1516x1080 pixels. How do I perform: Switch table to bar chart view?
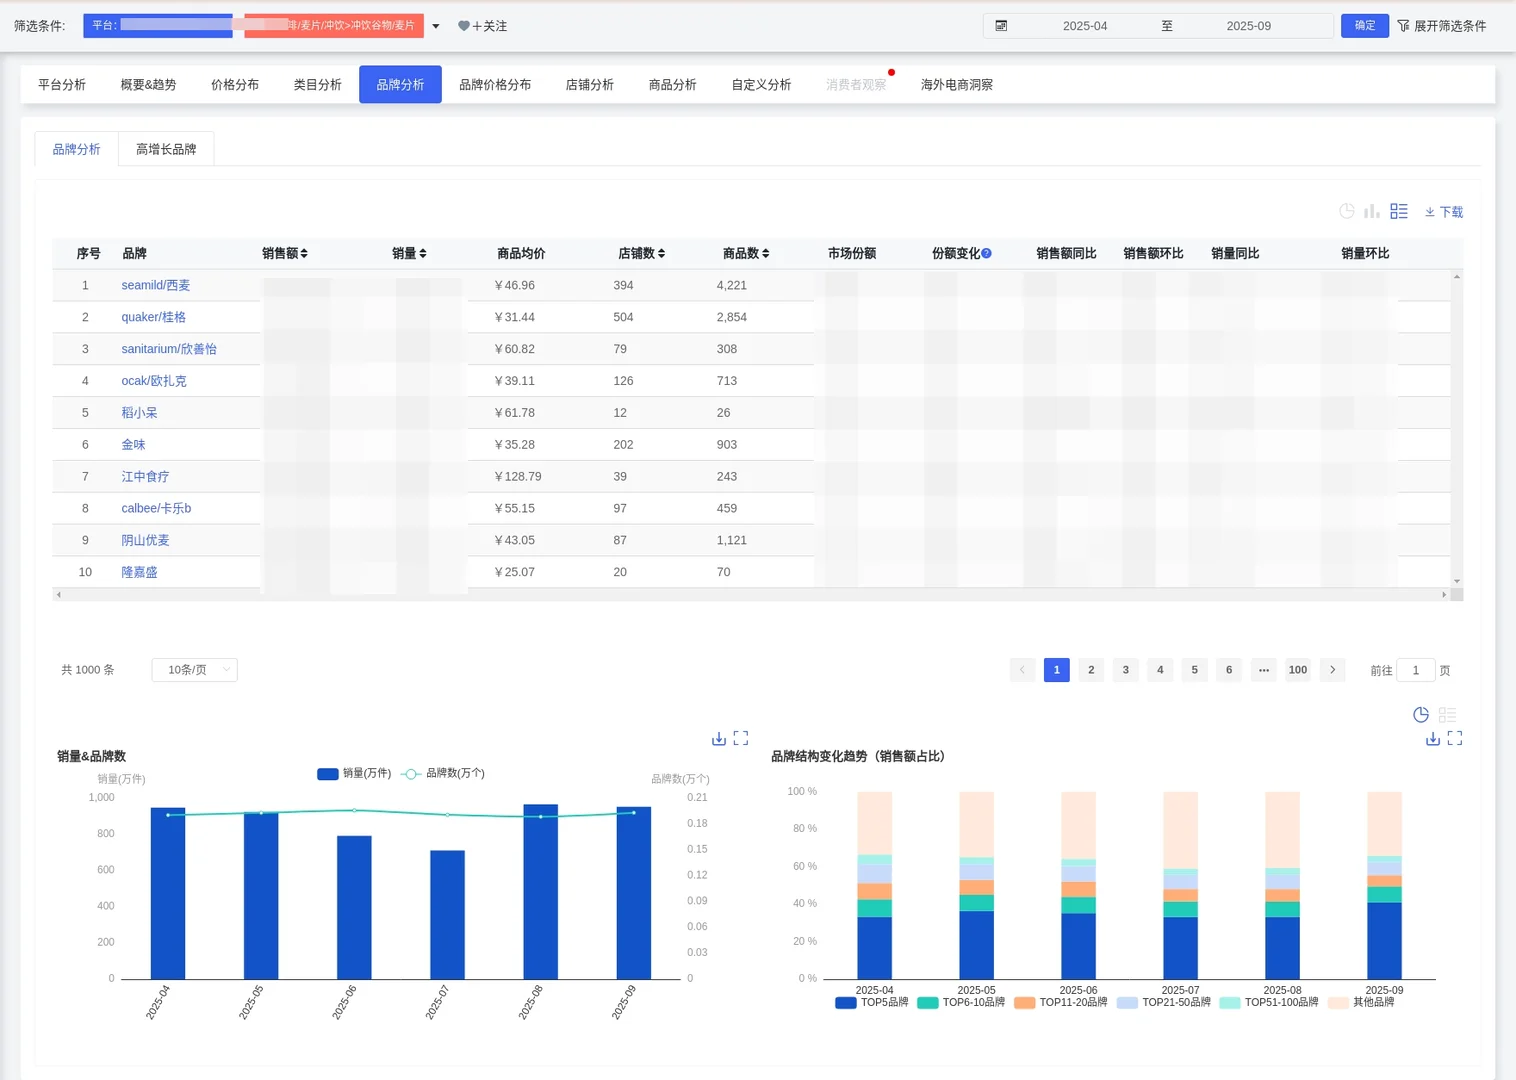pos(1372,211)
